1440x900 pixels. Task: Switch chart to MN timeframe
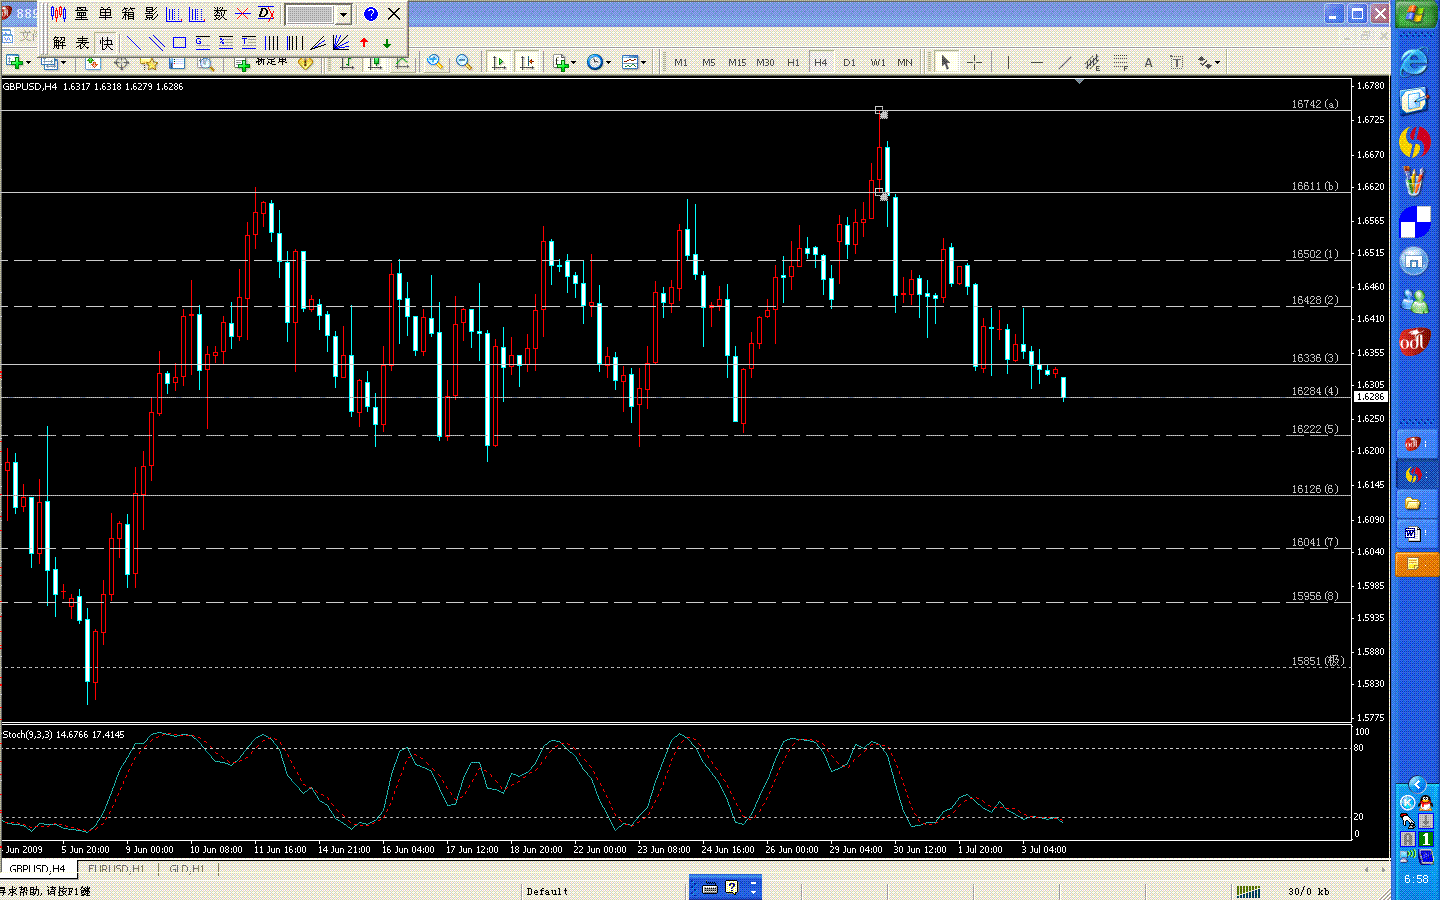[x=905, y=62]
